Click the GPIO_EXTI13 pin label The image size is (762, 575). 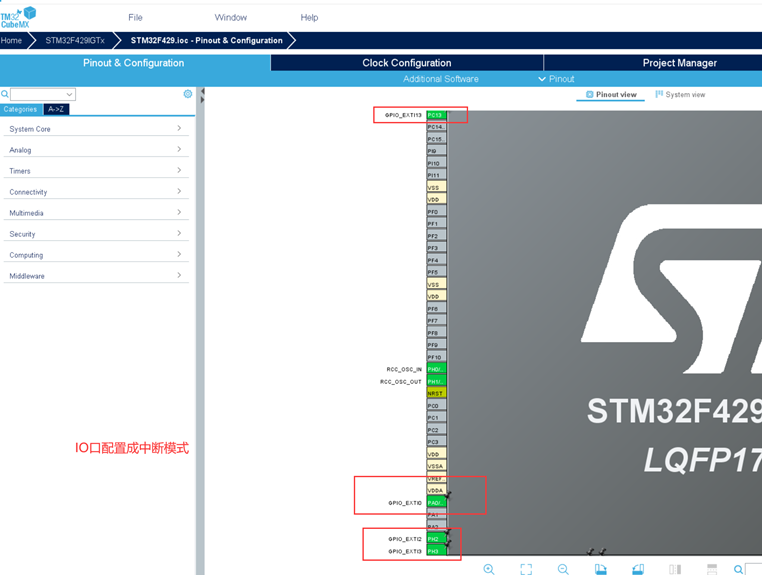point(403,115)
